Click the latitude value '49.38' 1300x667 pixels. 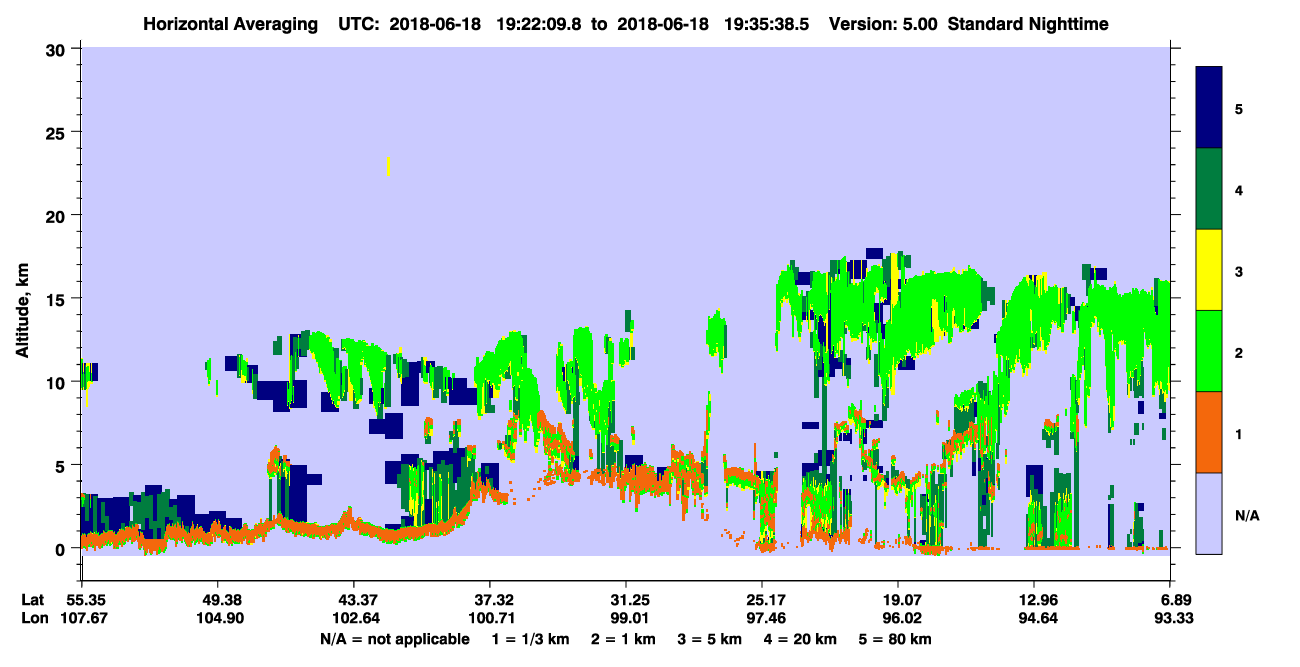point(217,600)
